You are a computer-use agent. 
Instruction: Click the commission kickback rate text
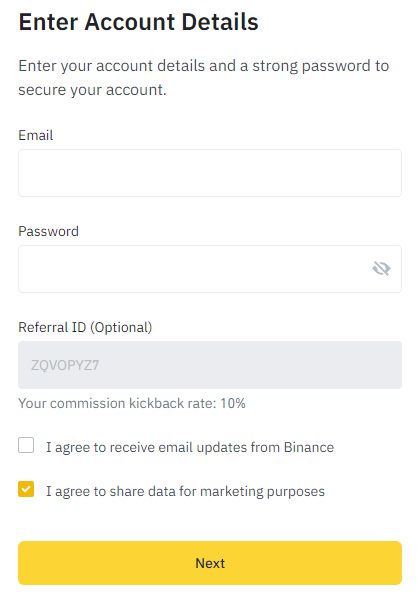(132, 403)
